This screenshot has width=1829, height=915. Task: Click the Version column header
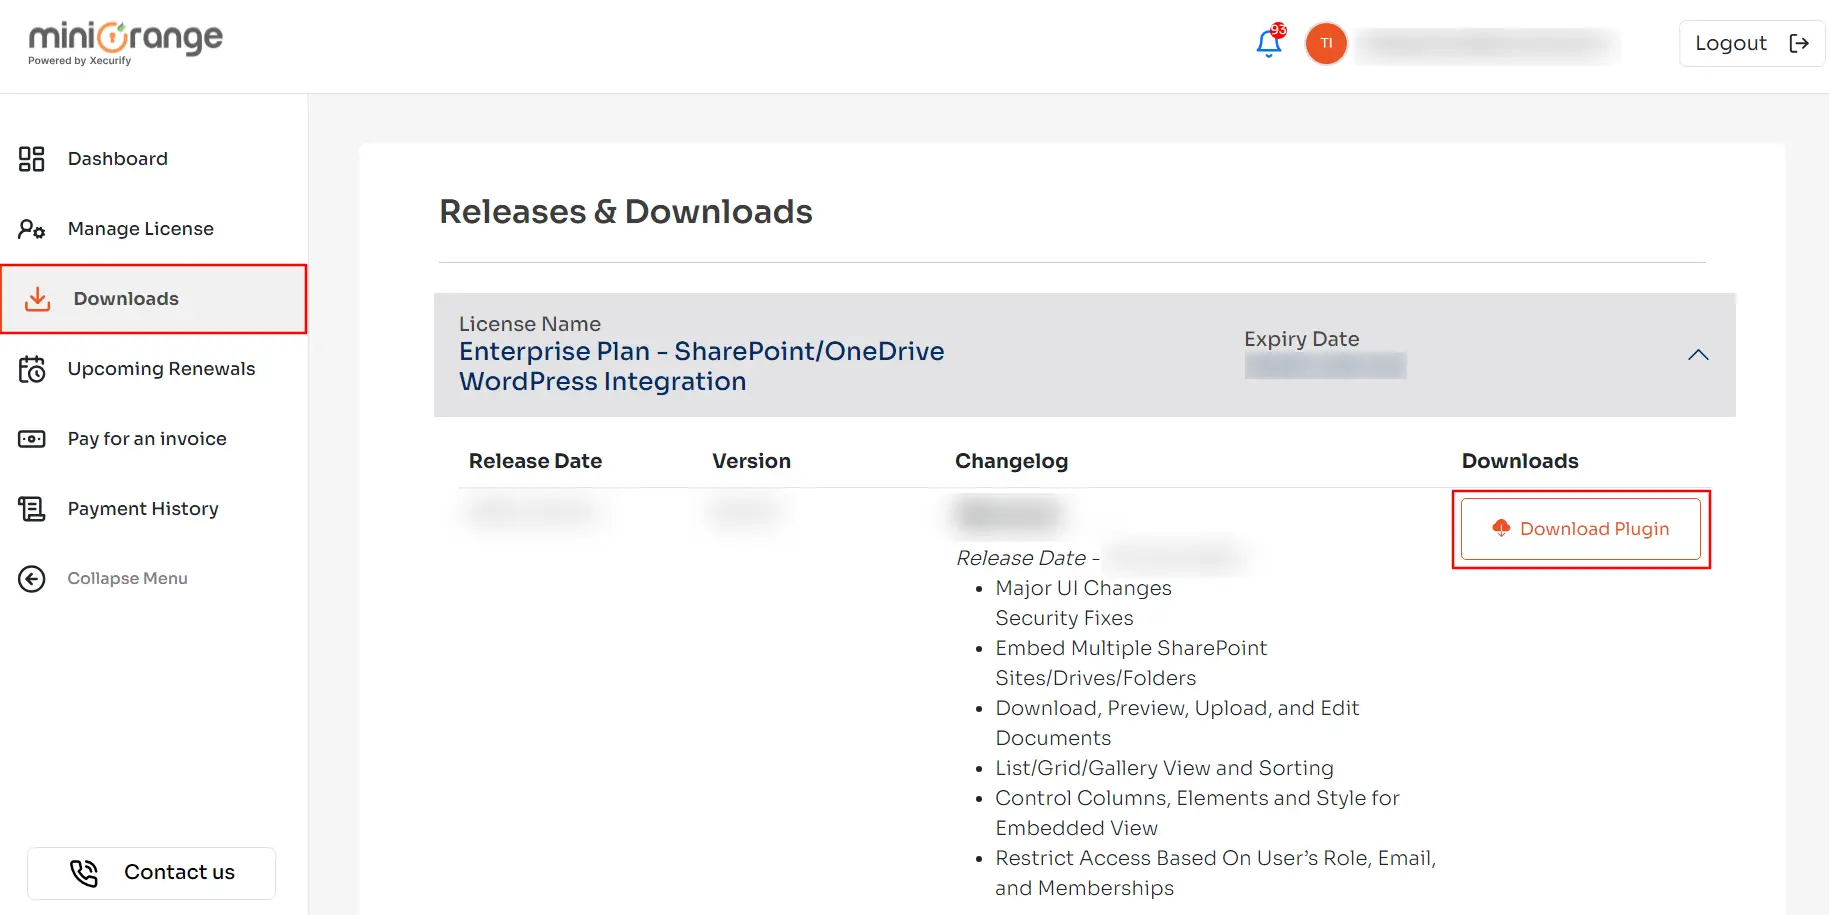pos(751,461)
